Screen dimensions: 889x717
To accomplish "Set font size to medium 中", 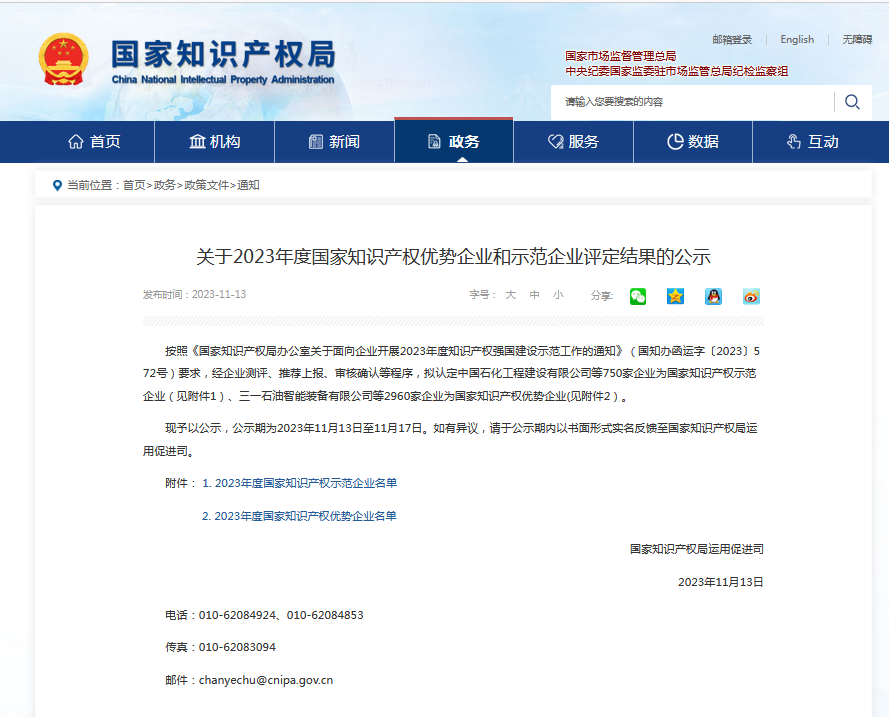I will pyautogui.click(x=534, y=295).
